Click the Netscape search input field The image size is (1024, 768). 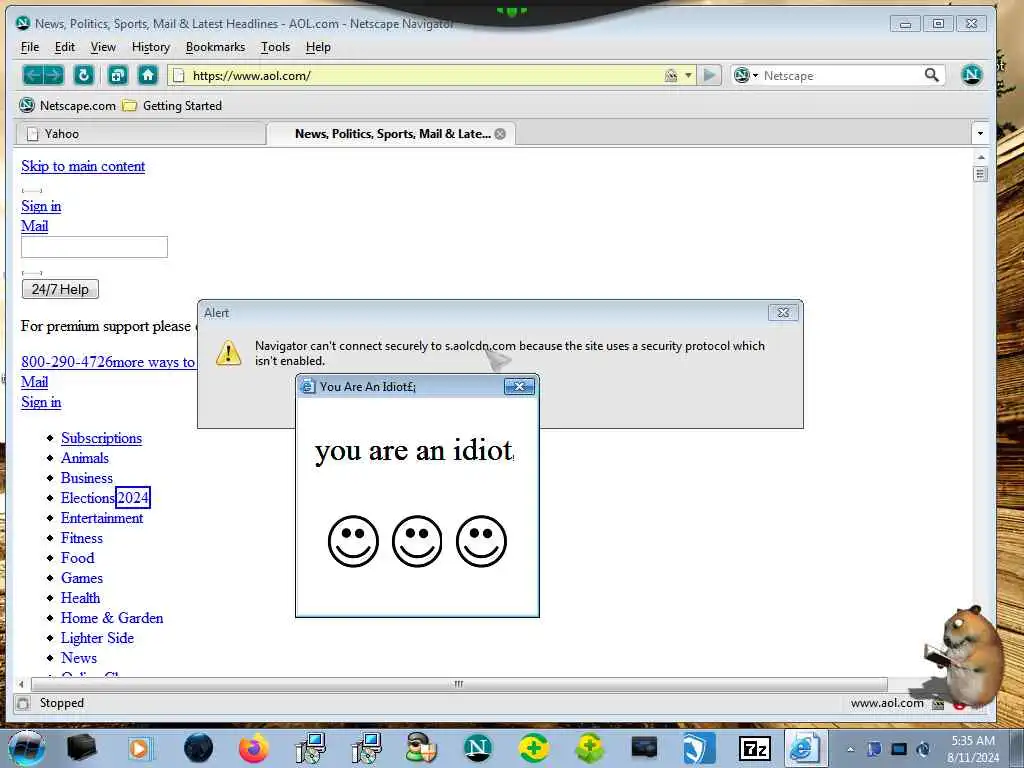click(x=841, y=76)
